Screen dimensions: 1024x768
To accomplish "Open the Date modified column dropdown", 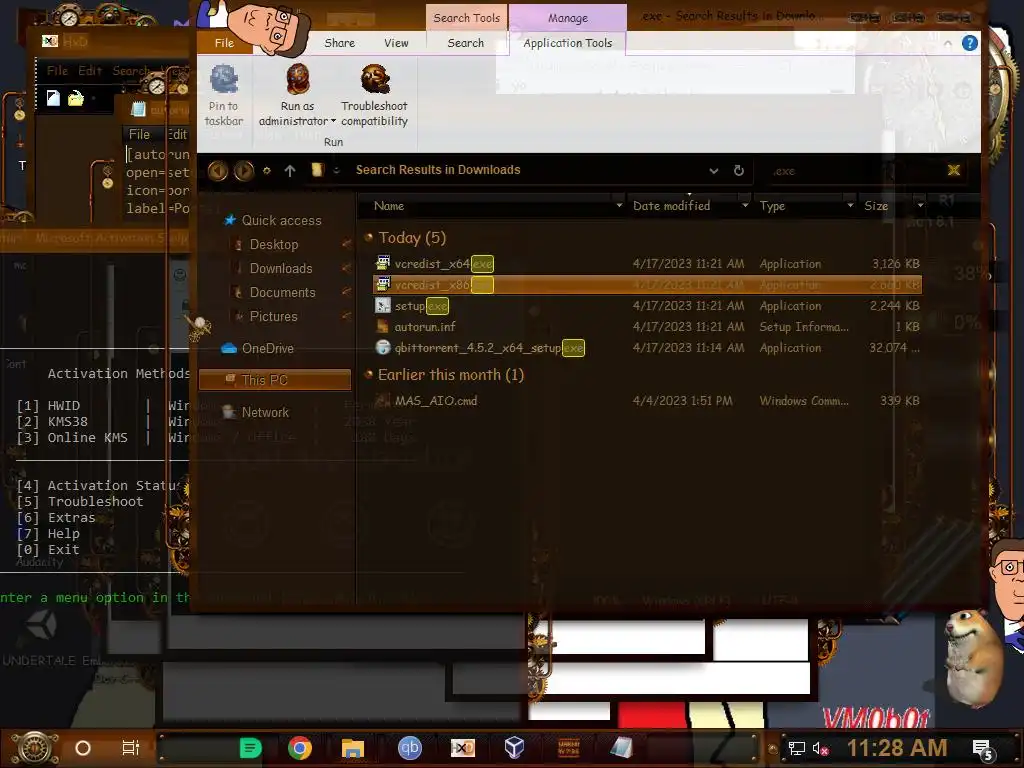I will (745, 206).
